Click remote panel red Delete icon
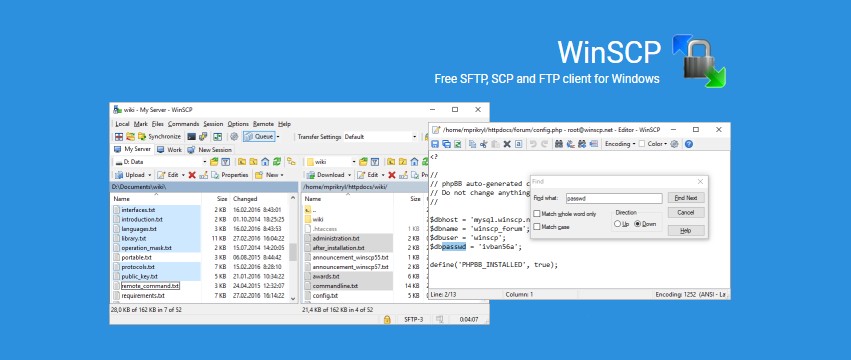851x360 pixels. [x=392, y=175]
